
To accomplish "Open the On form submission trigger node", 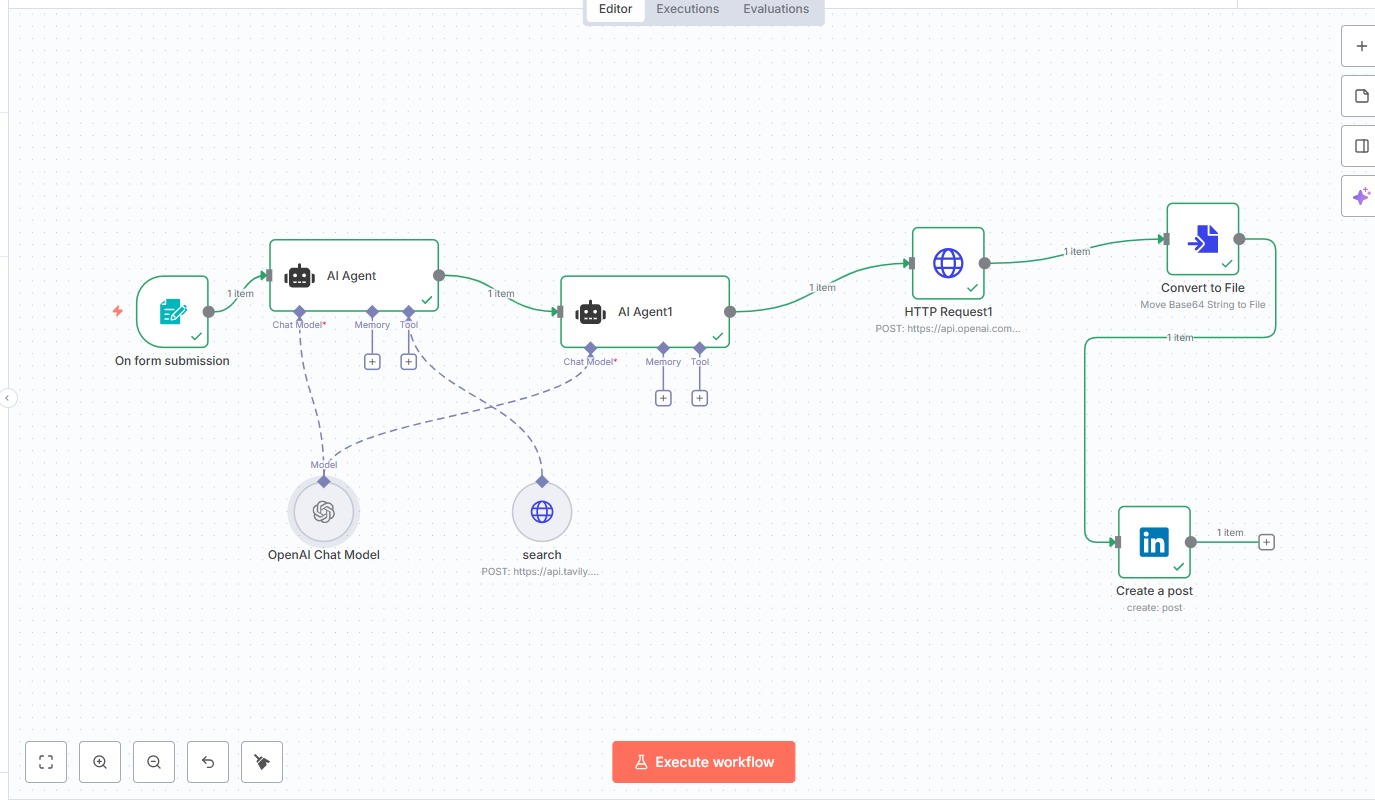I will [172, 312].
